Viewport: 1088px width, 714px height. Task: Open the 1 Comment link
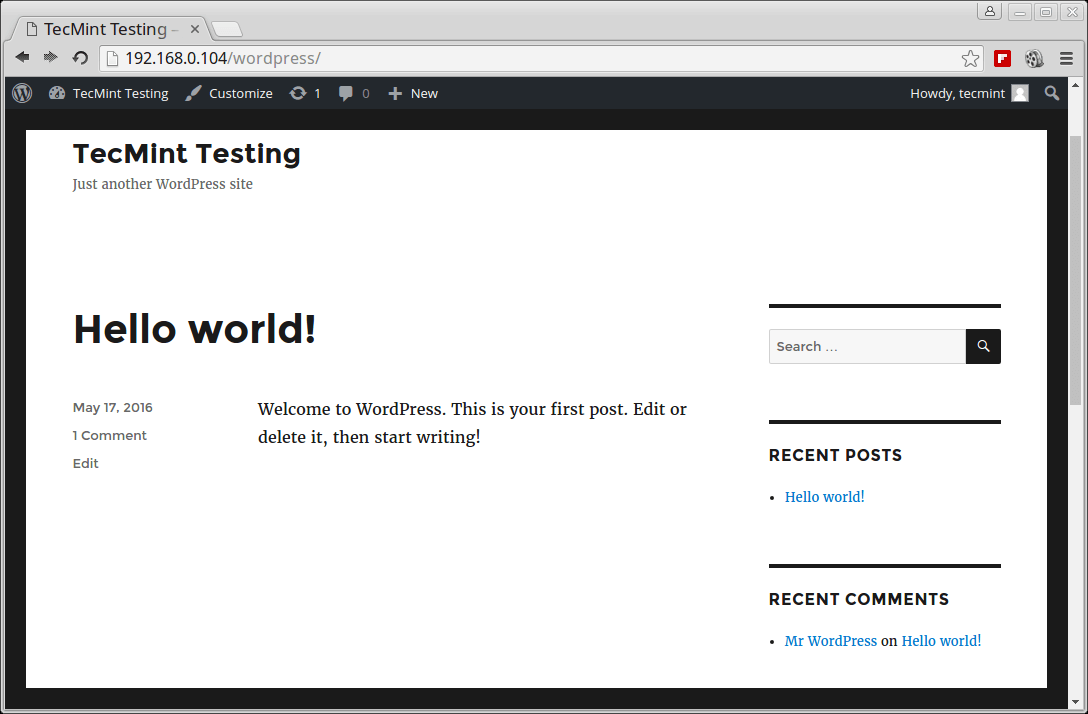click(x=110, y=435)
